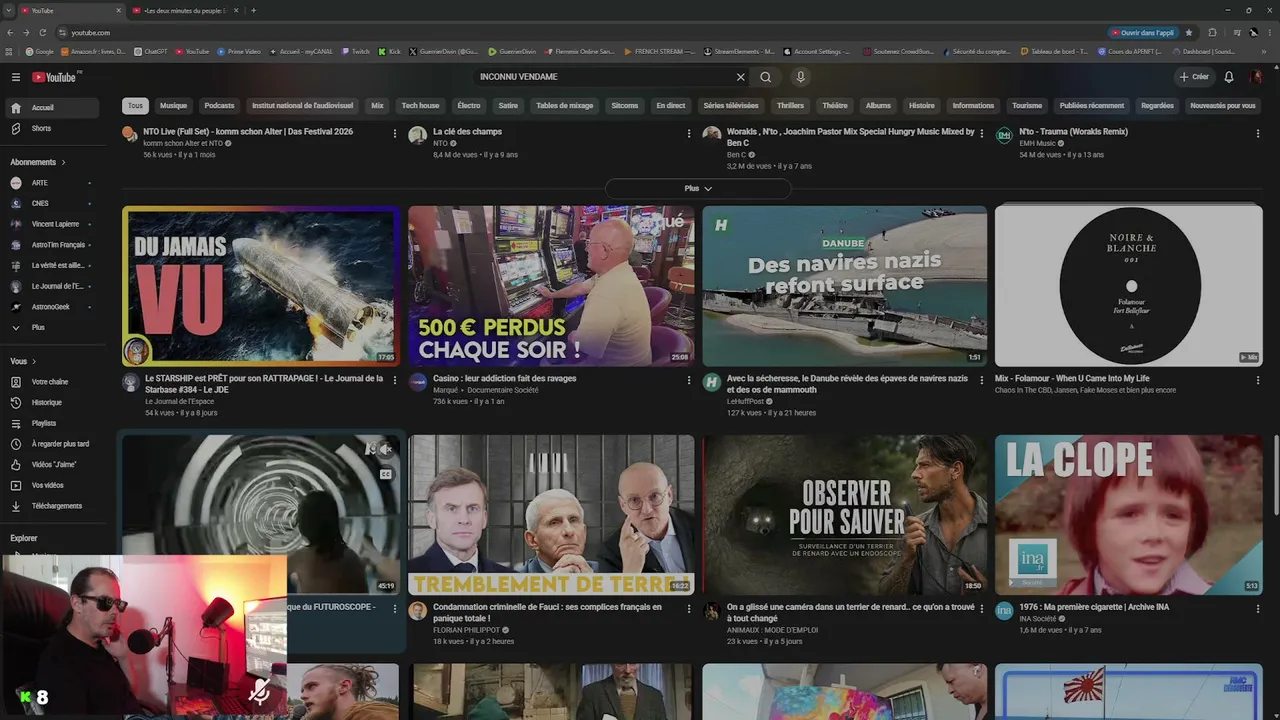This screenshot has height=720, width=1280.
Task: Open options for La clé des champs
Action: click(688, 133)
